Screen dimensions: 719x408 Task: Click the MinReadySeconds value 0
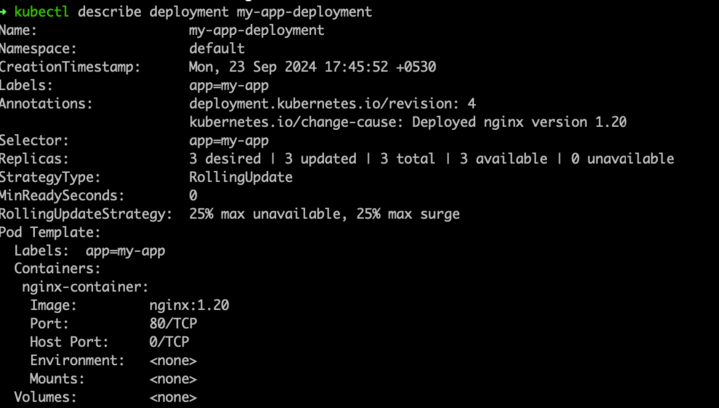[x=193, y=196]
